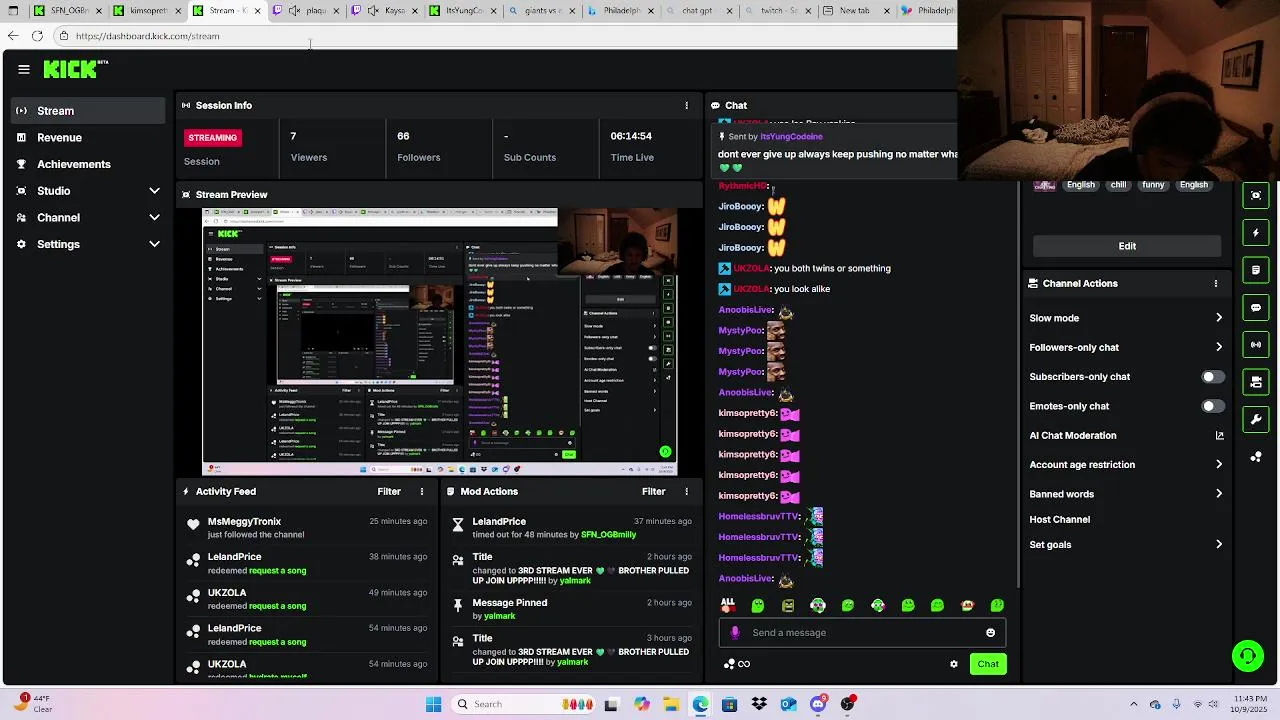
Task: Expand the Studio section chevron
Action: (x=154, y=190)
